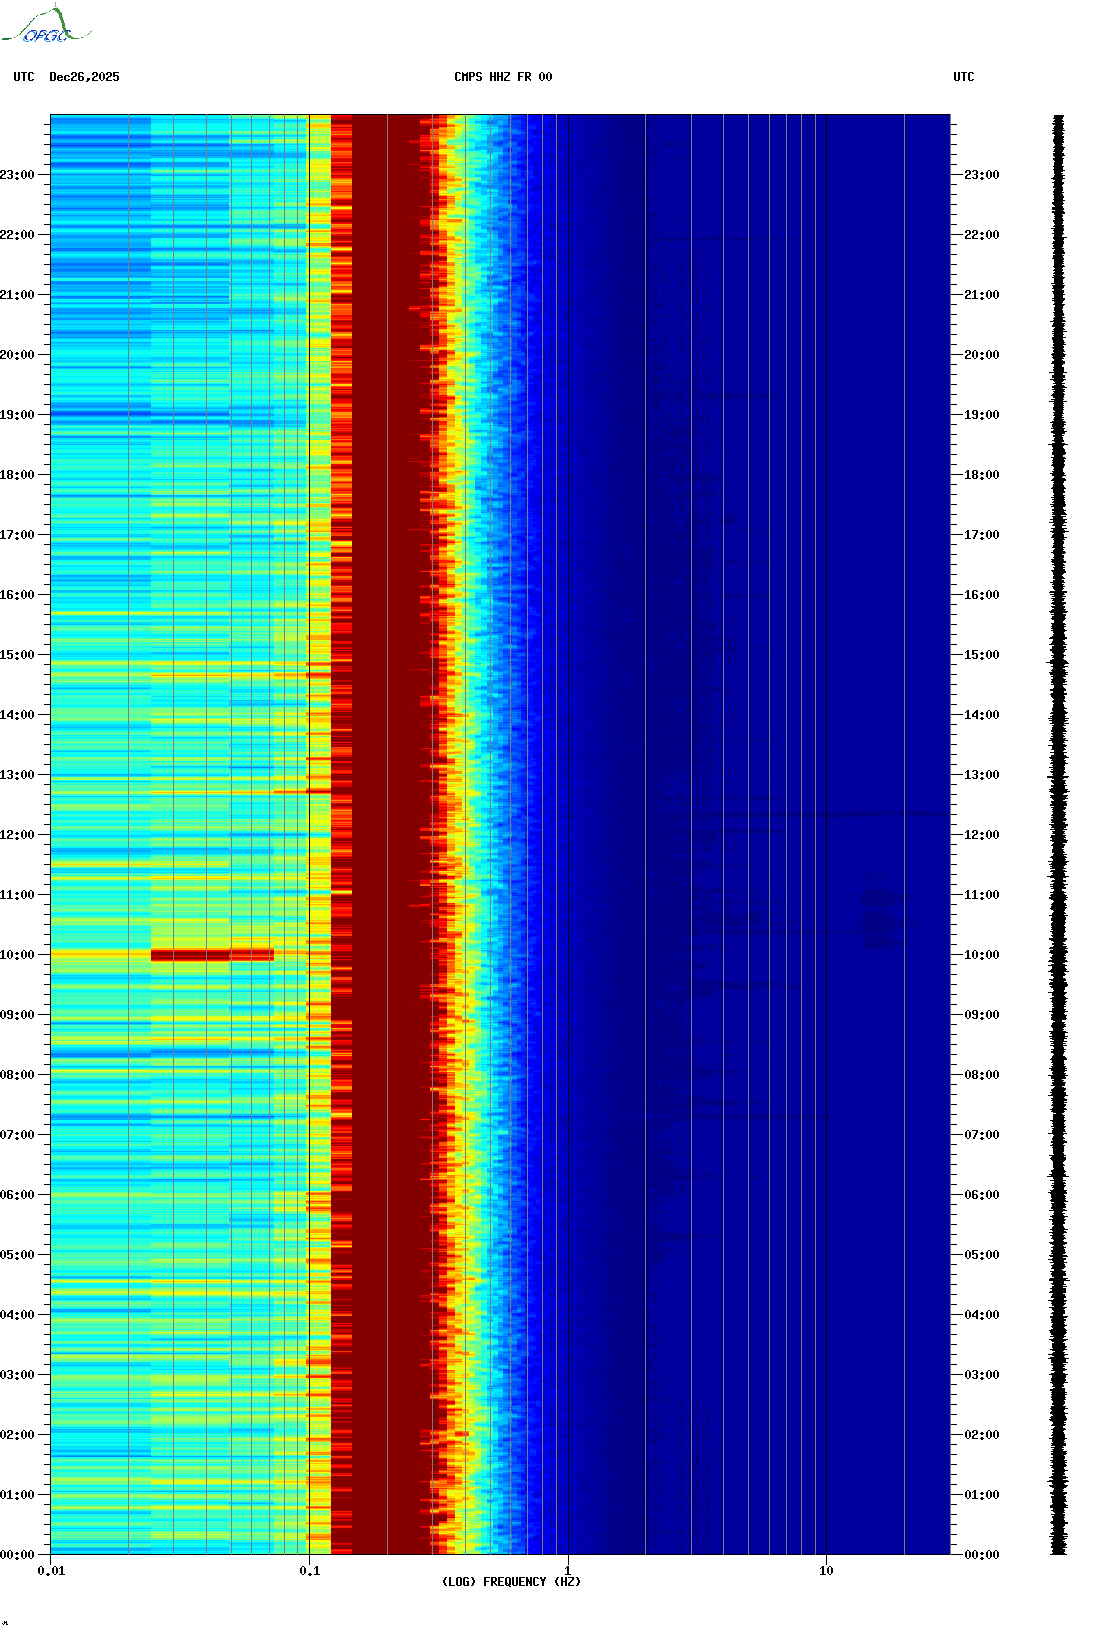Click the 05:00 label on left time axis
This screenshot has height=1634, width=1102.
click(x=17, y=1255)
